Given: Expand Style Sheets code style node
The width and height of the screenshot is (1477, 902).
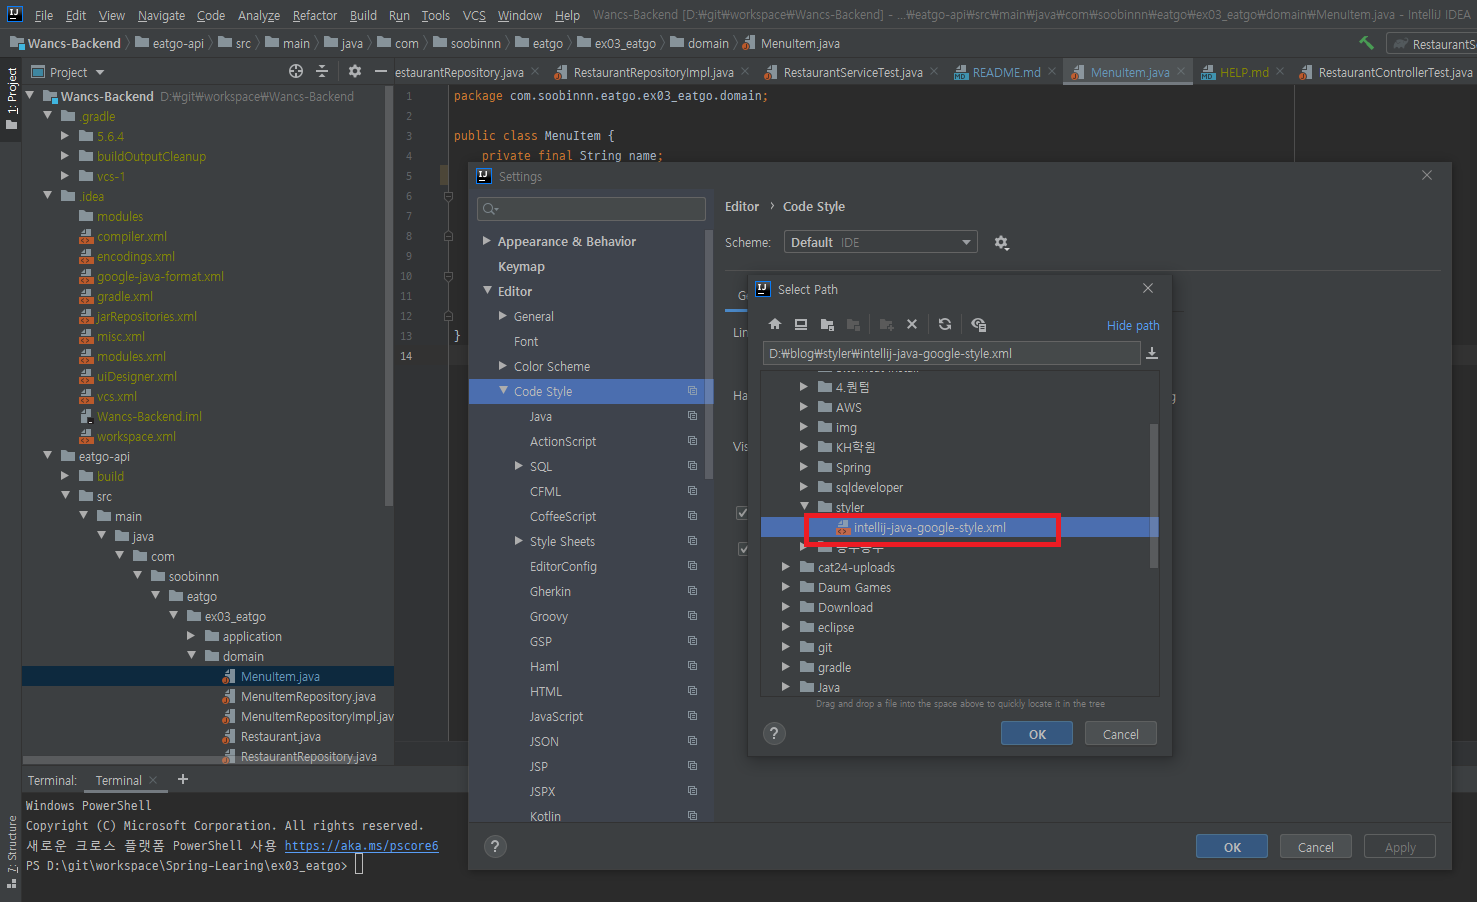Looking at the screenshot, I should click(519, 541).
